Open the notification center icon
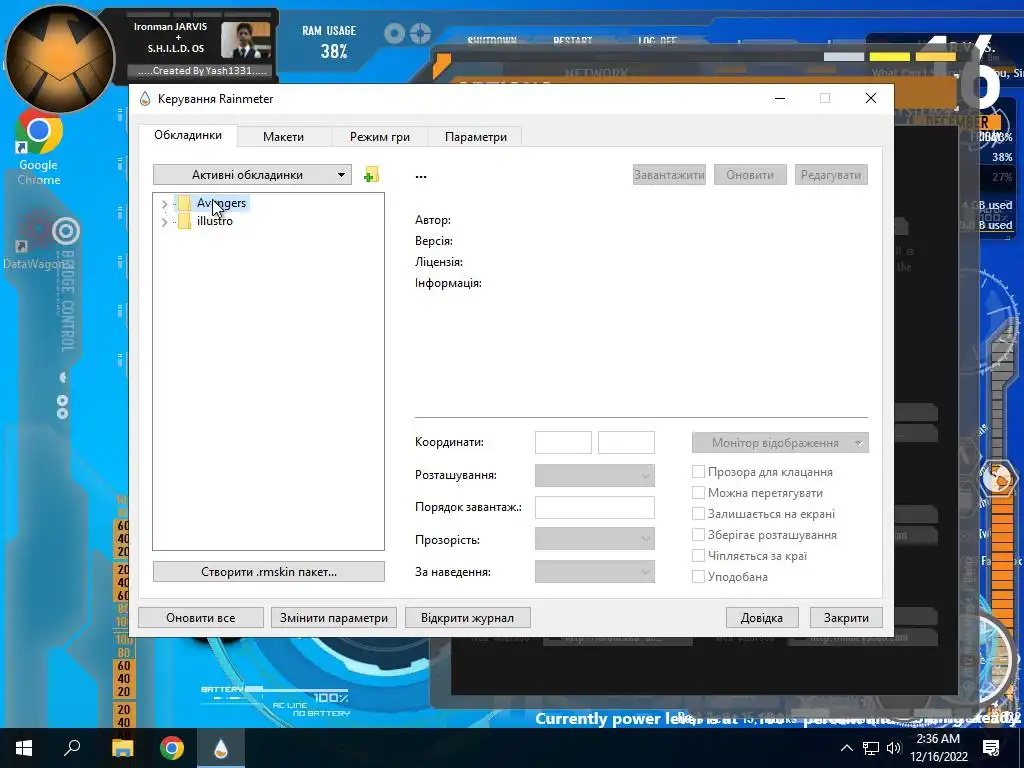Screen dimensions: 1024x768 click(x=991, y=748)
